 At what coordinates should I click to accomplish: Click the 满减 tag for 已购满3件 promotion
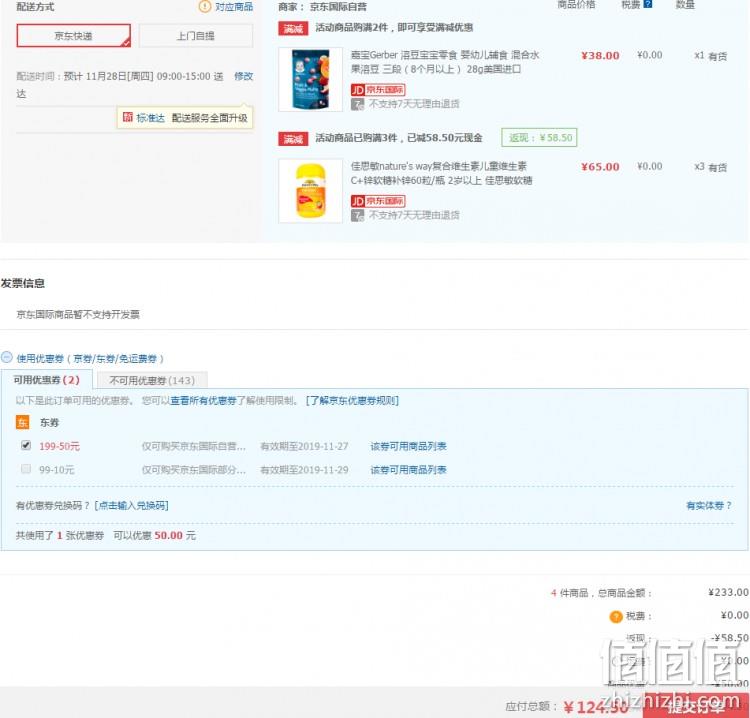click(293, 139)
